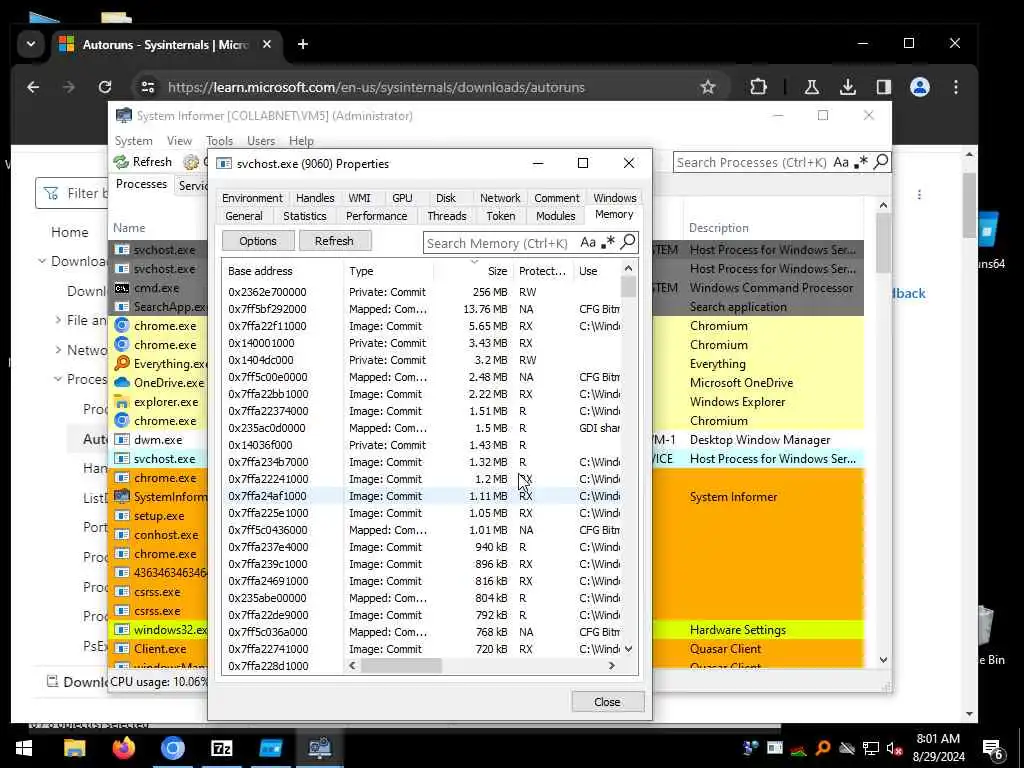1024x768 pixels.
Task: Open Chrome Labs flask icon
Action: pos(812,87)
